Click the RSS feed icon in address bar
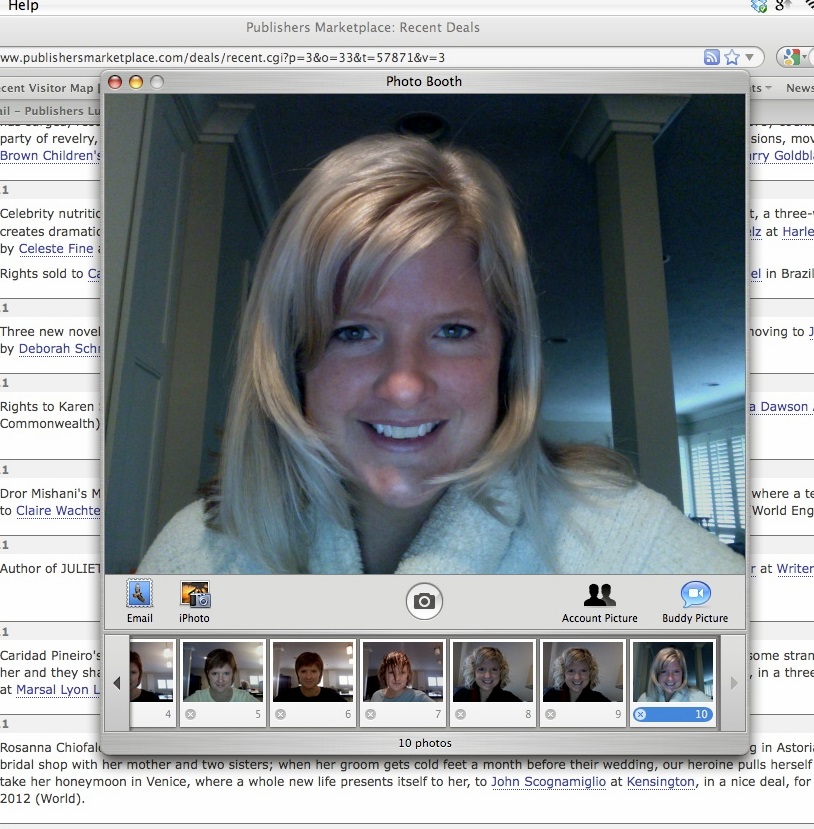The image size is (814, 829). click(x=712, y=57)
